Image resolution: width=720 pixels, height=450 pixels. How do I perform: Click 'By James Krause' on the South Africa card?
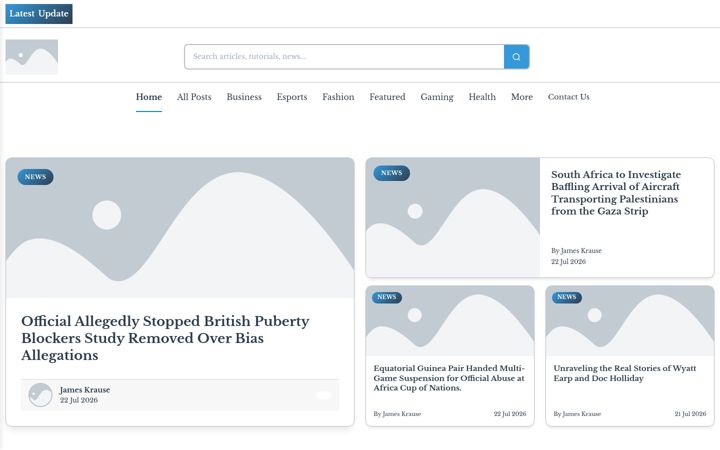(576, 251)
